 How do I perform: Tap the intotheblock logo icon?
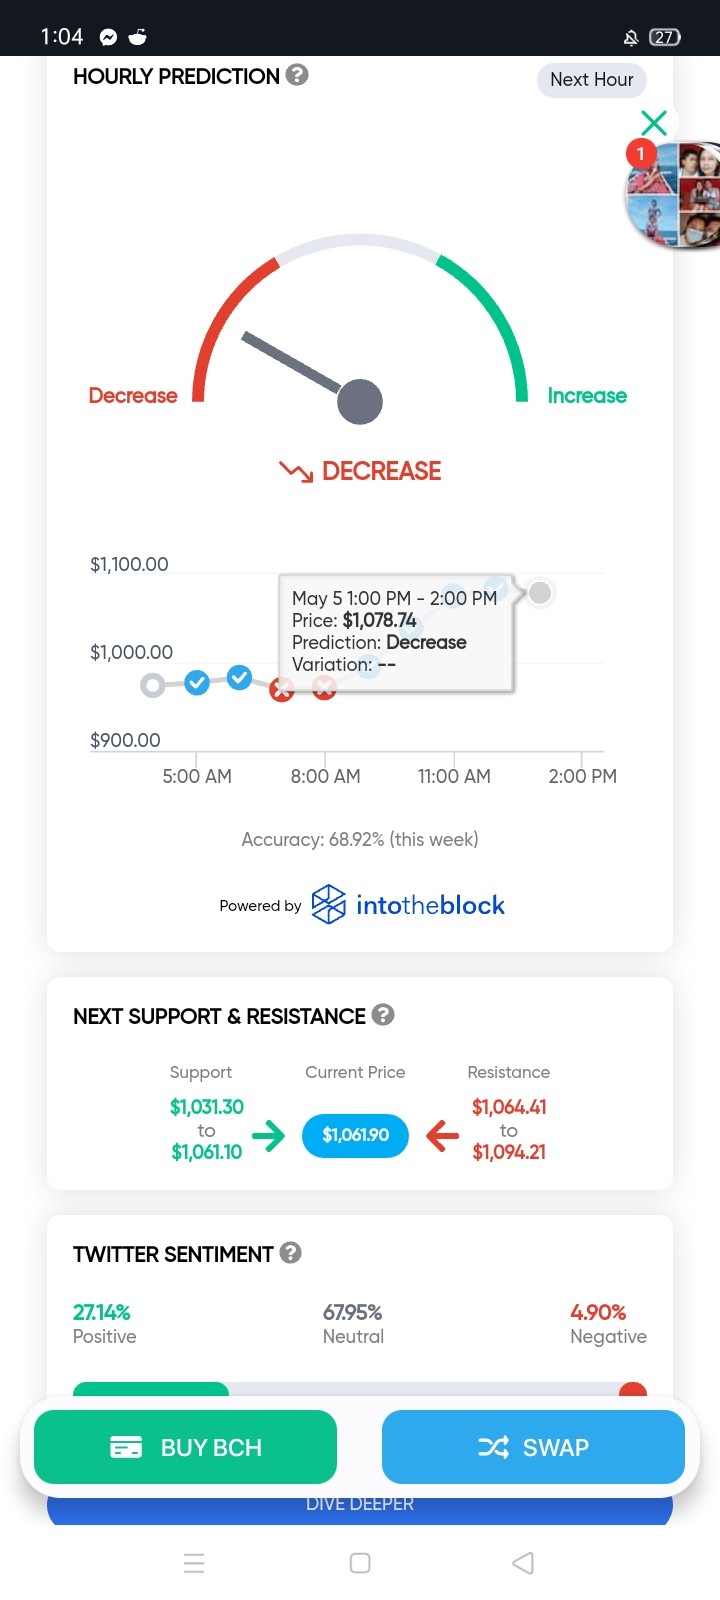[x=329, y=905]
